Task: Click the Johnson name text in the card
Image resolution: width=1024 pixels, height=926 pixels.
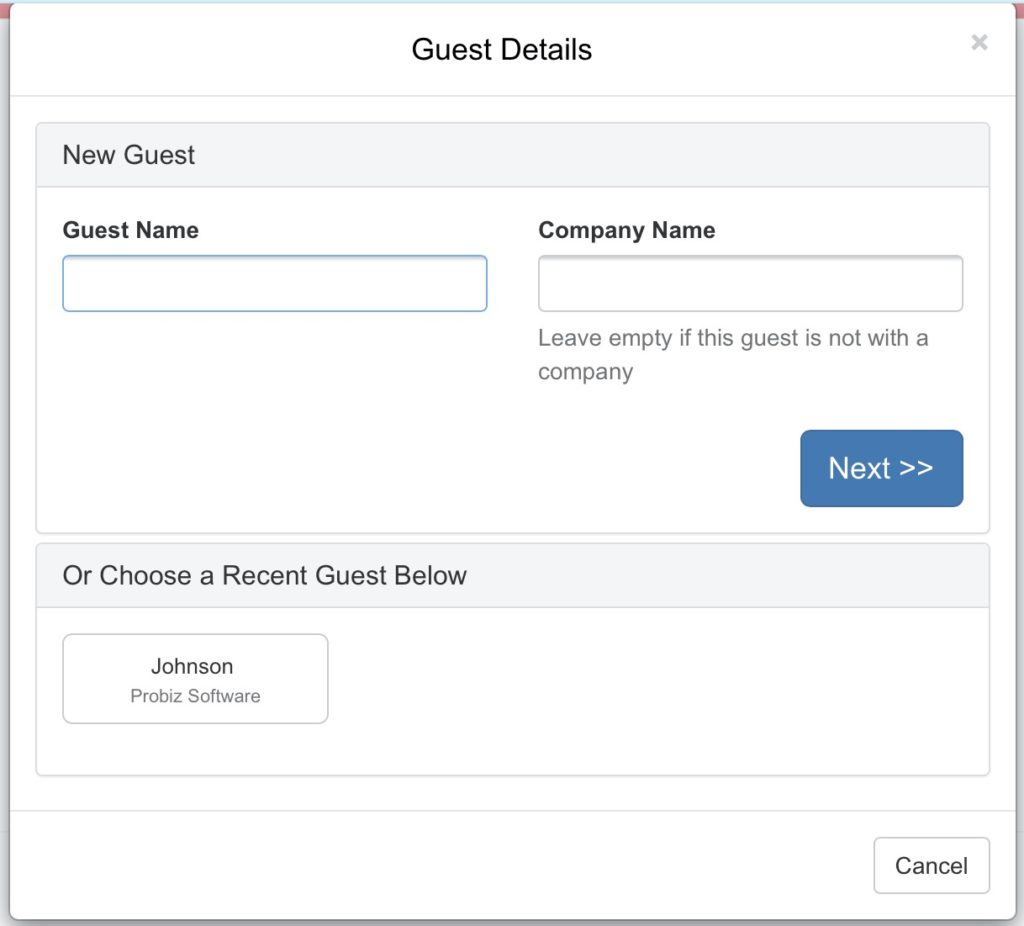Action: (x=192, y=666)
